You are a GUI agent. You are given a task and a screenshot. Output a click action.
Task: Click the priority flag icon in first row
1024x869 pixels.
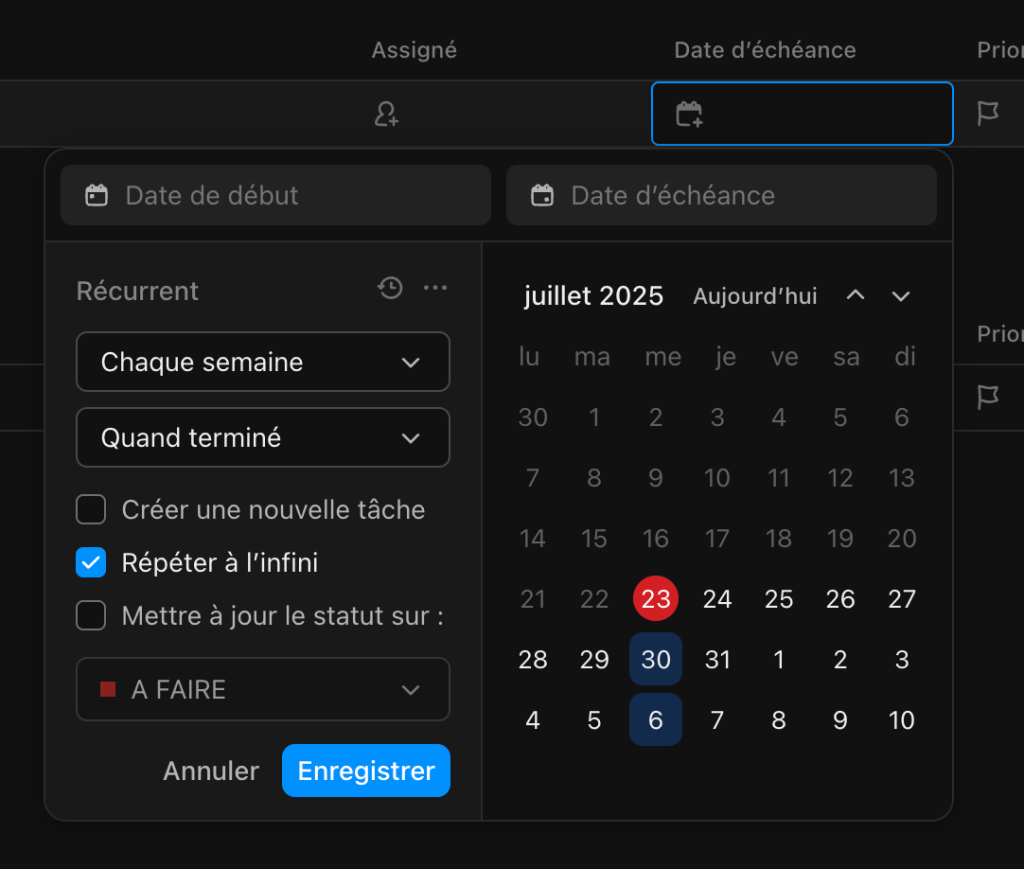click(988, 114)
